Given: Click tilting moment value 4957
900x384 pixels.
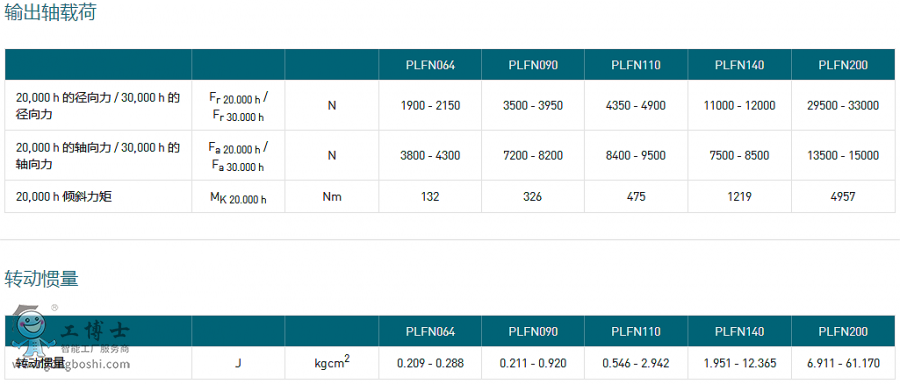Looking at the screenshot, I should tap(843, 197).
